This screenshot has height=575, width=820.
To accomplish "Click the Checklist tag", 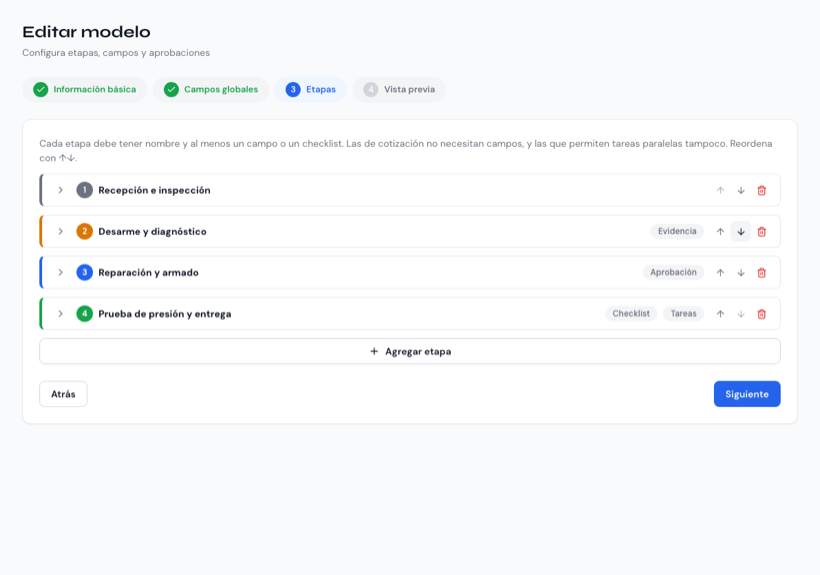I will click(631, 314).
